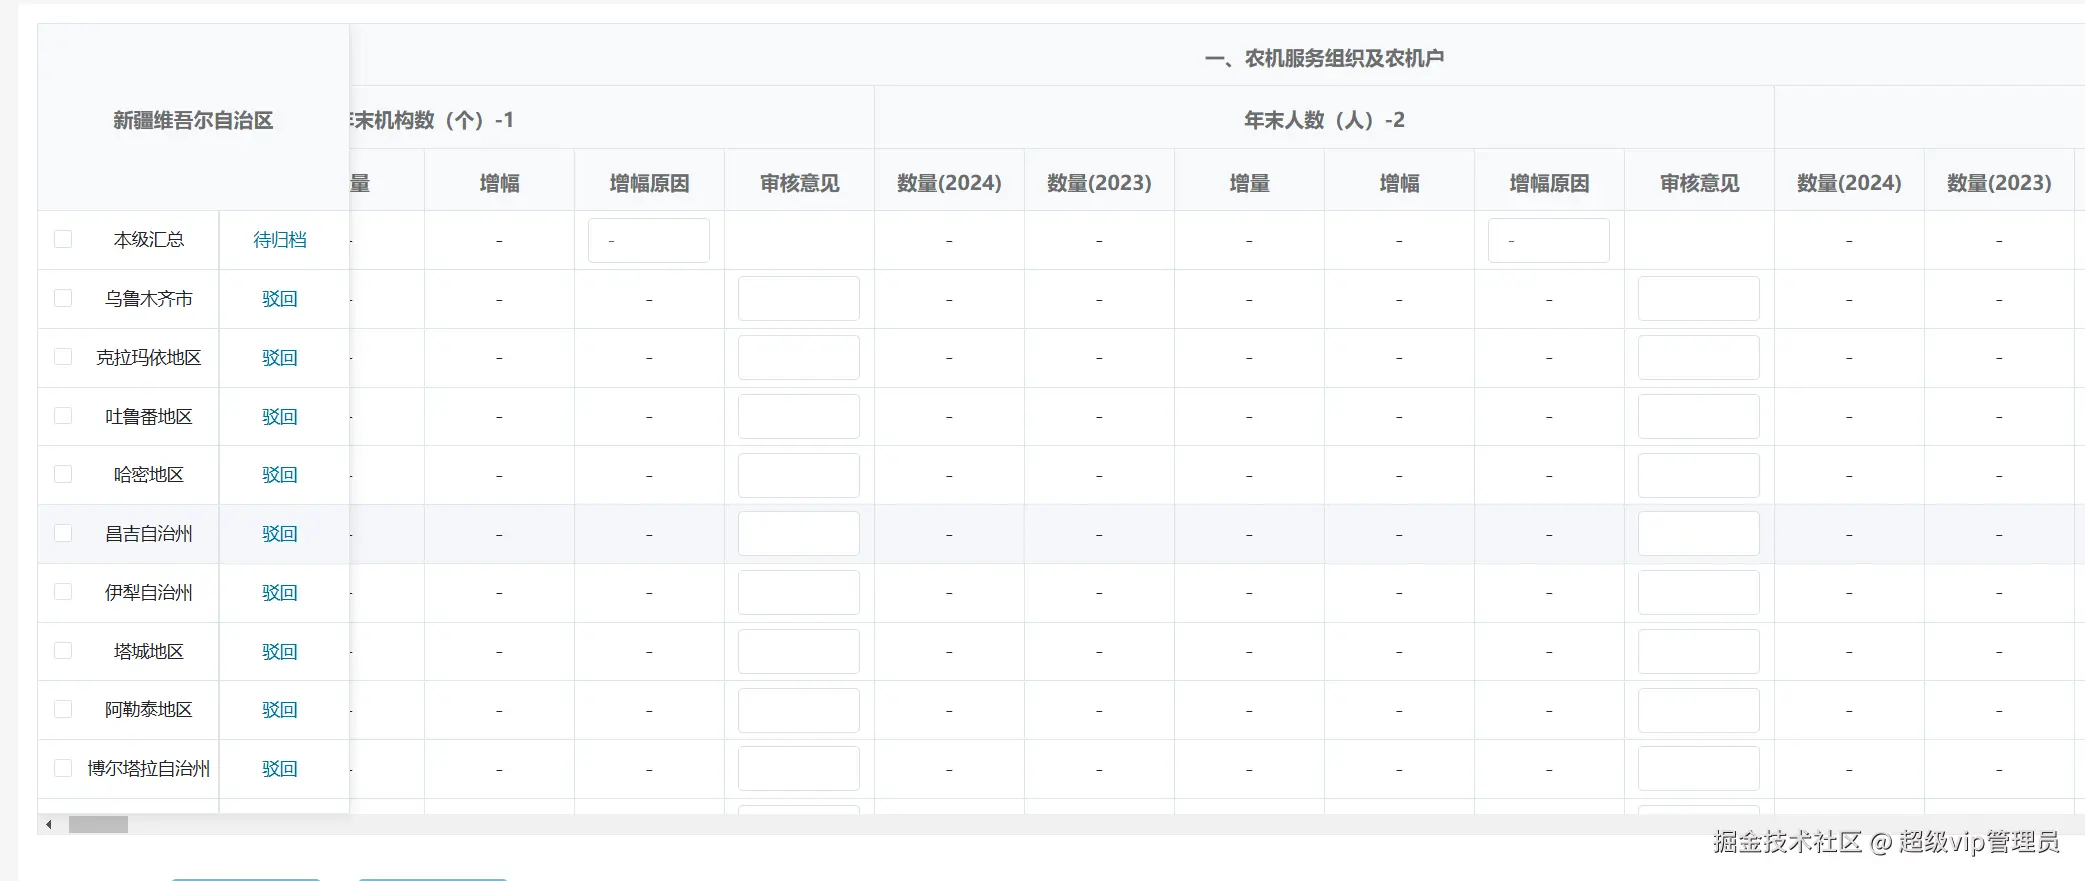
Task: Check the 阿勒泰地区 checkbox
Action: (x=63, y=709)
